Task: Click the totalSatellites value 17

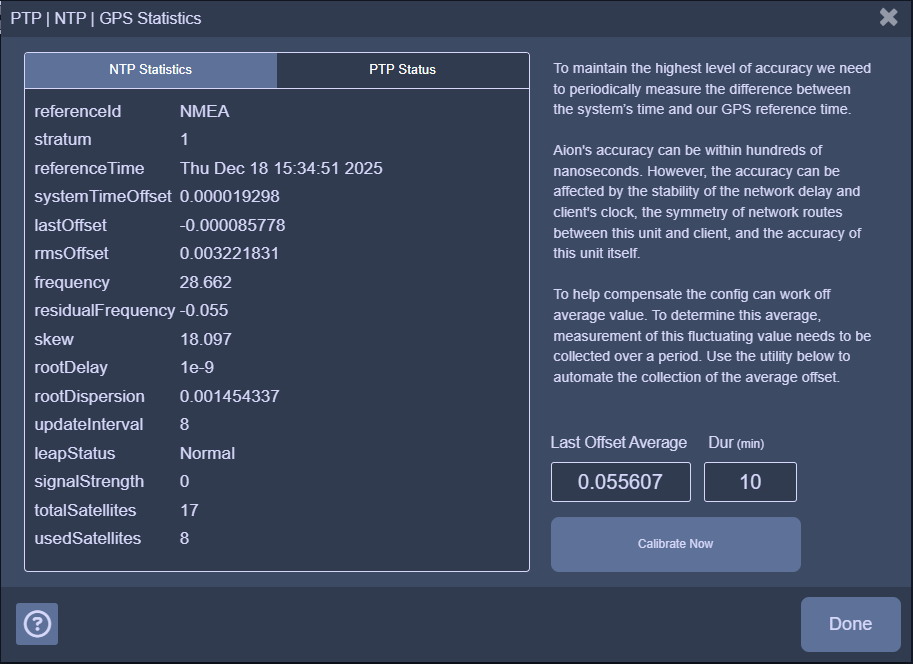Action: (x=189, y=510)
